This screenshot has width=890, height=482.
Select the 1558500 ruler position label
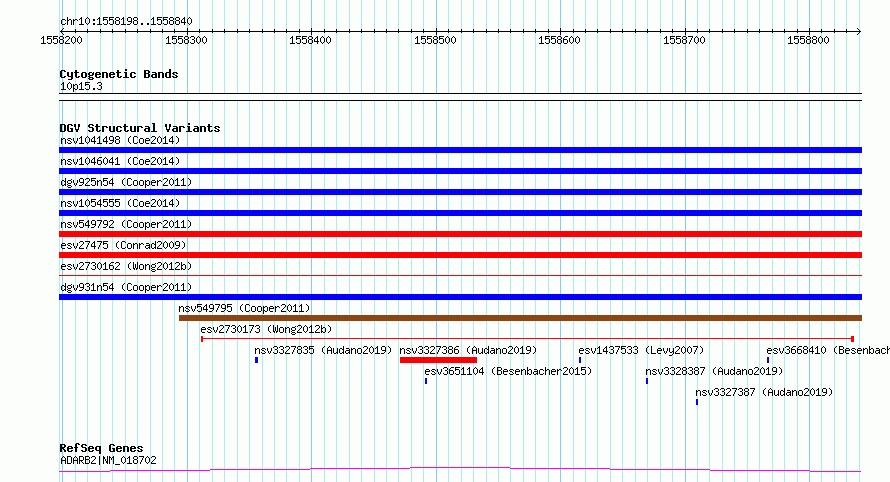tap(435, 40)
